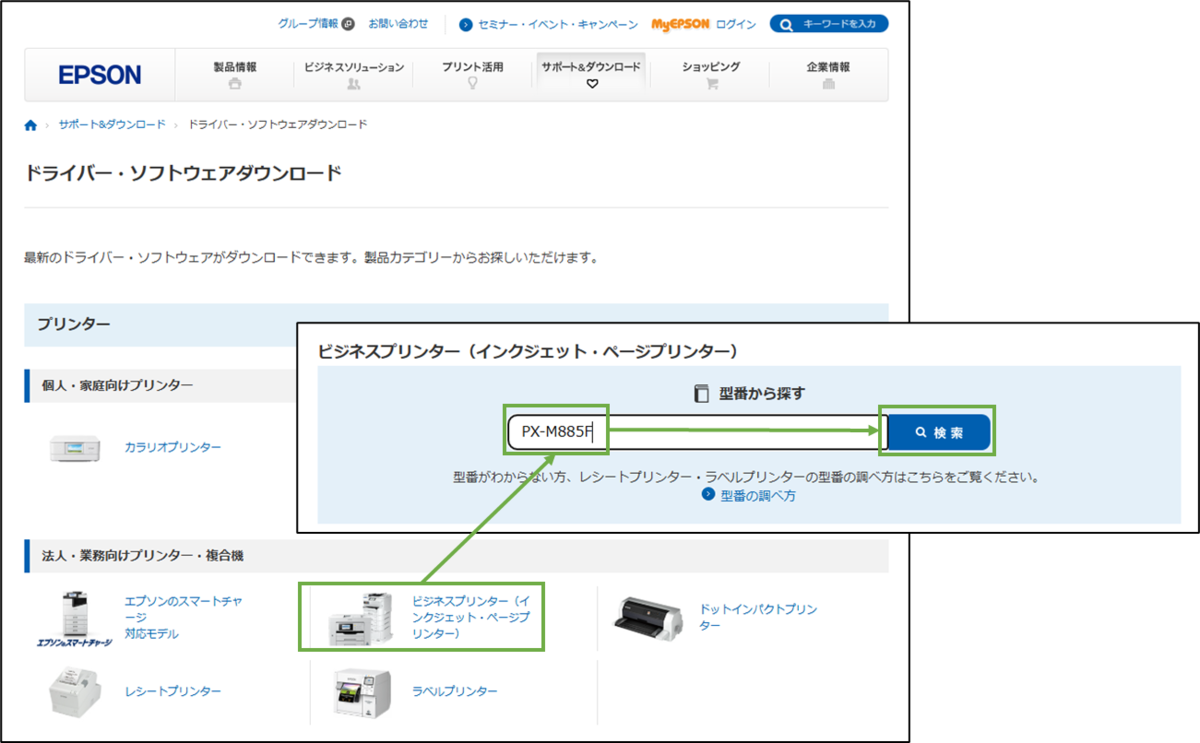Click the Colorio printer thumbnail
This screenshot has width=1200, height=743.
click(x=76, y=448)
